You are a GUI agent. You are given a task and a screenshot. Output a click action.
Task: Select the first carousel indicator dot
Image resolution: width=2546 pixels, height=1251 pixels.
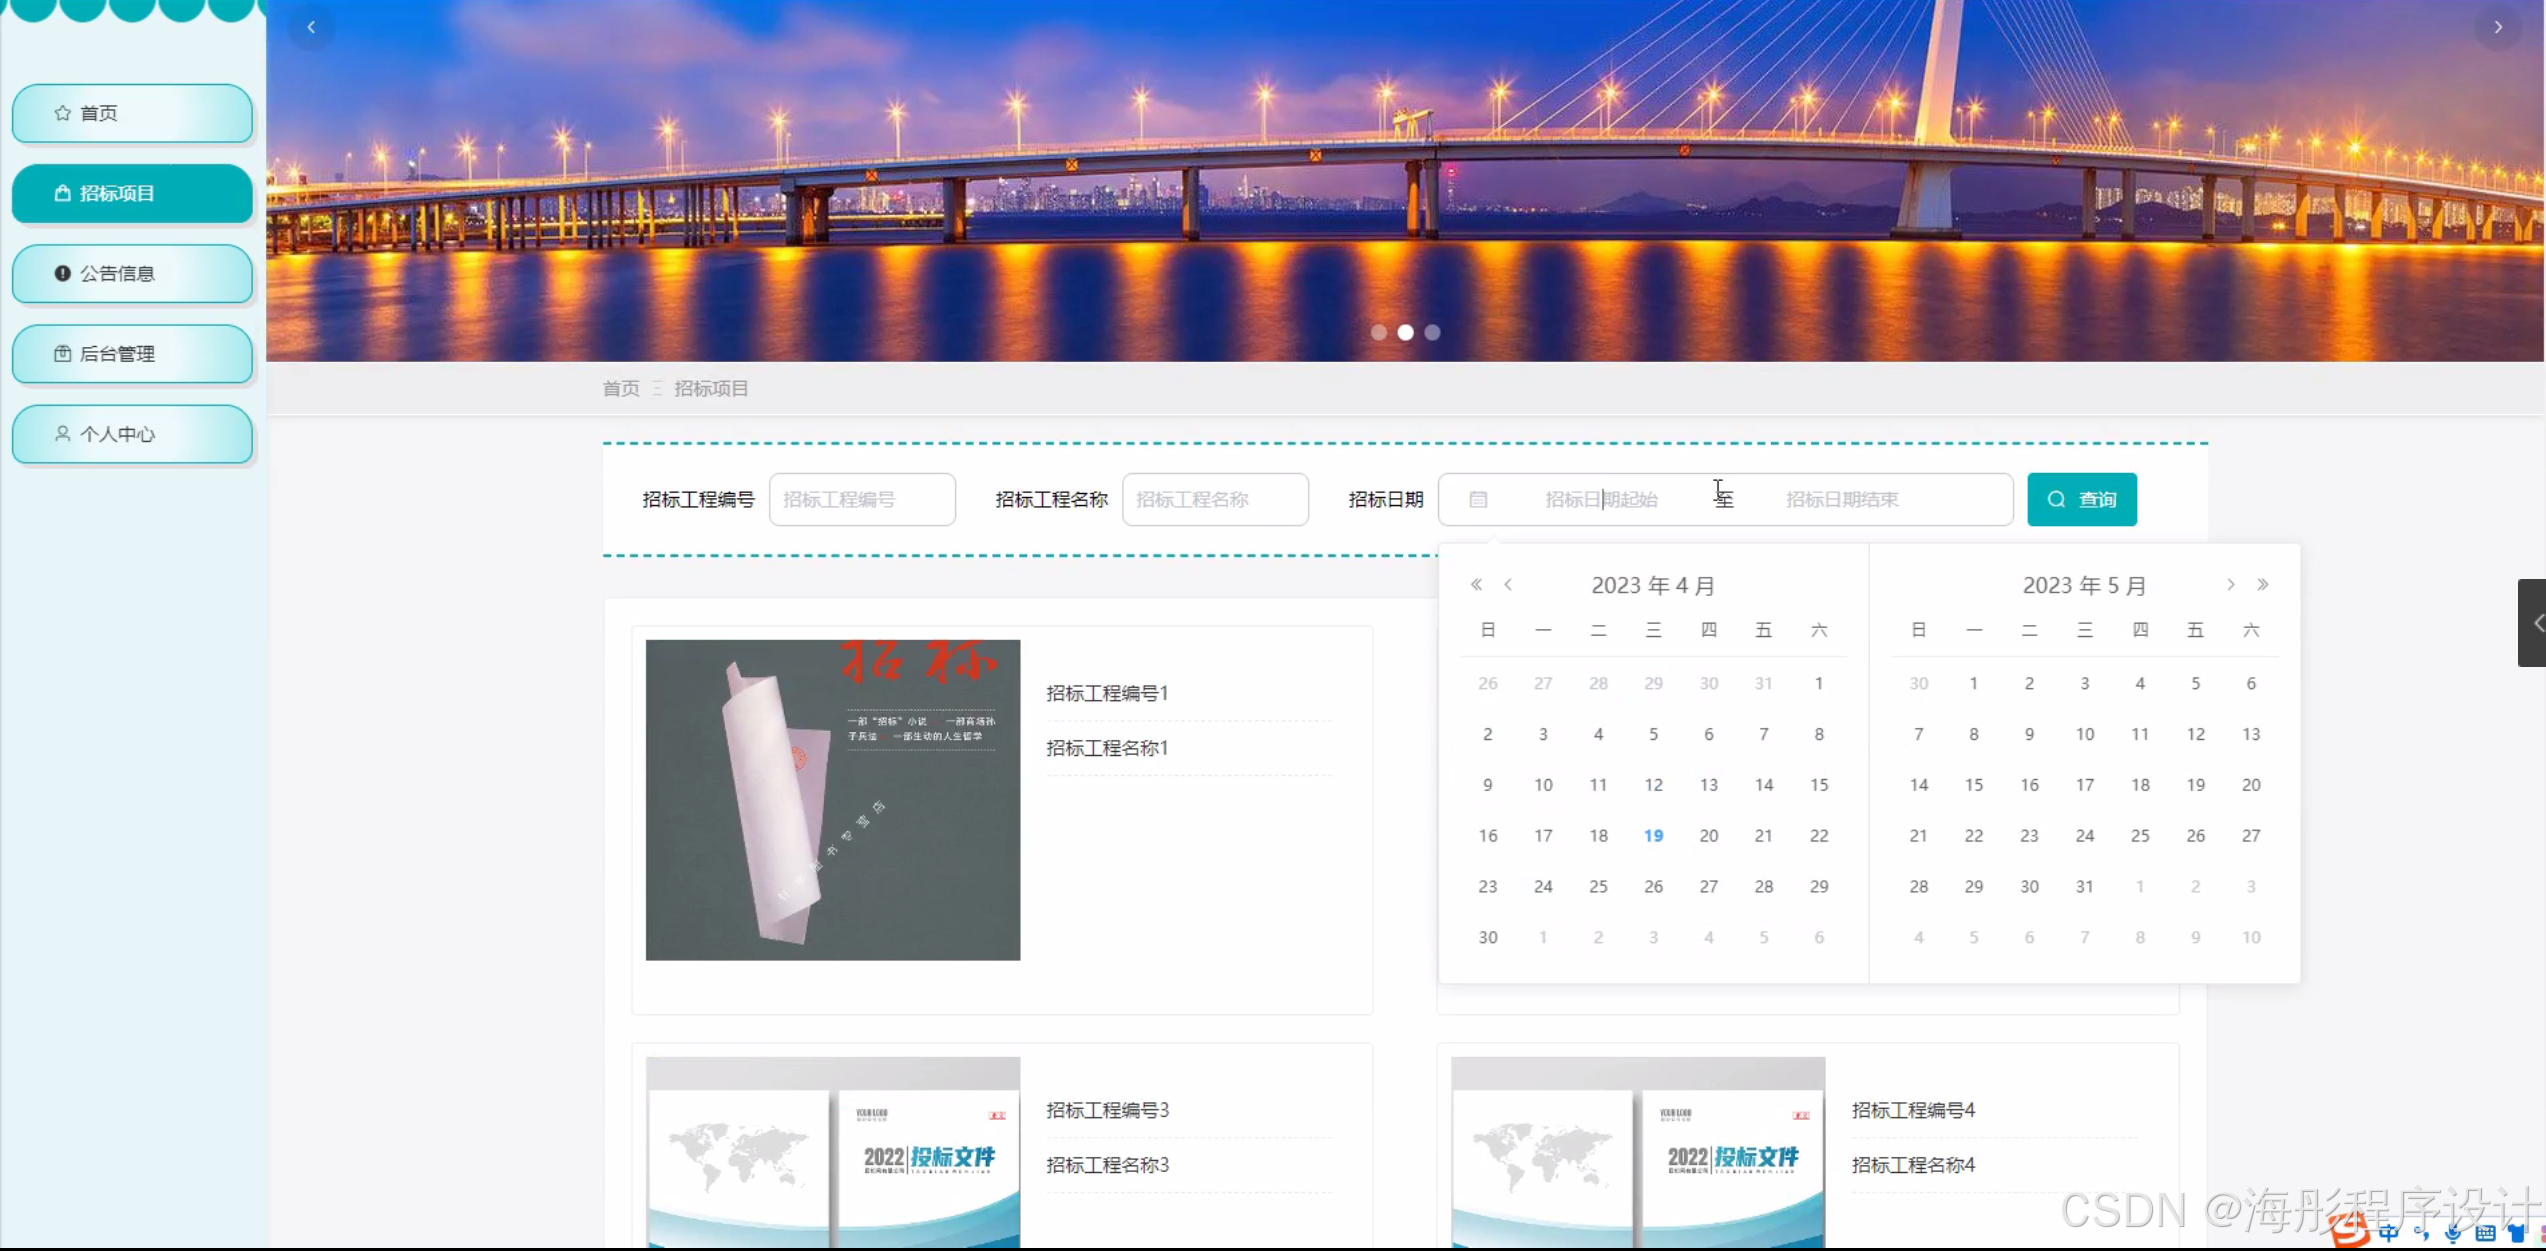[x=1379, y=333]
